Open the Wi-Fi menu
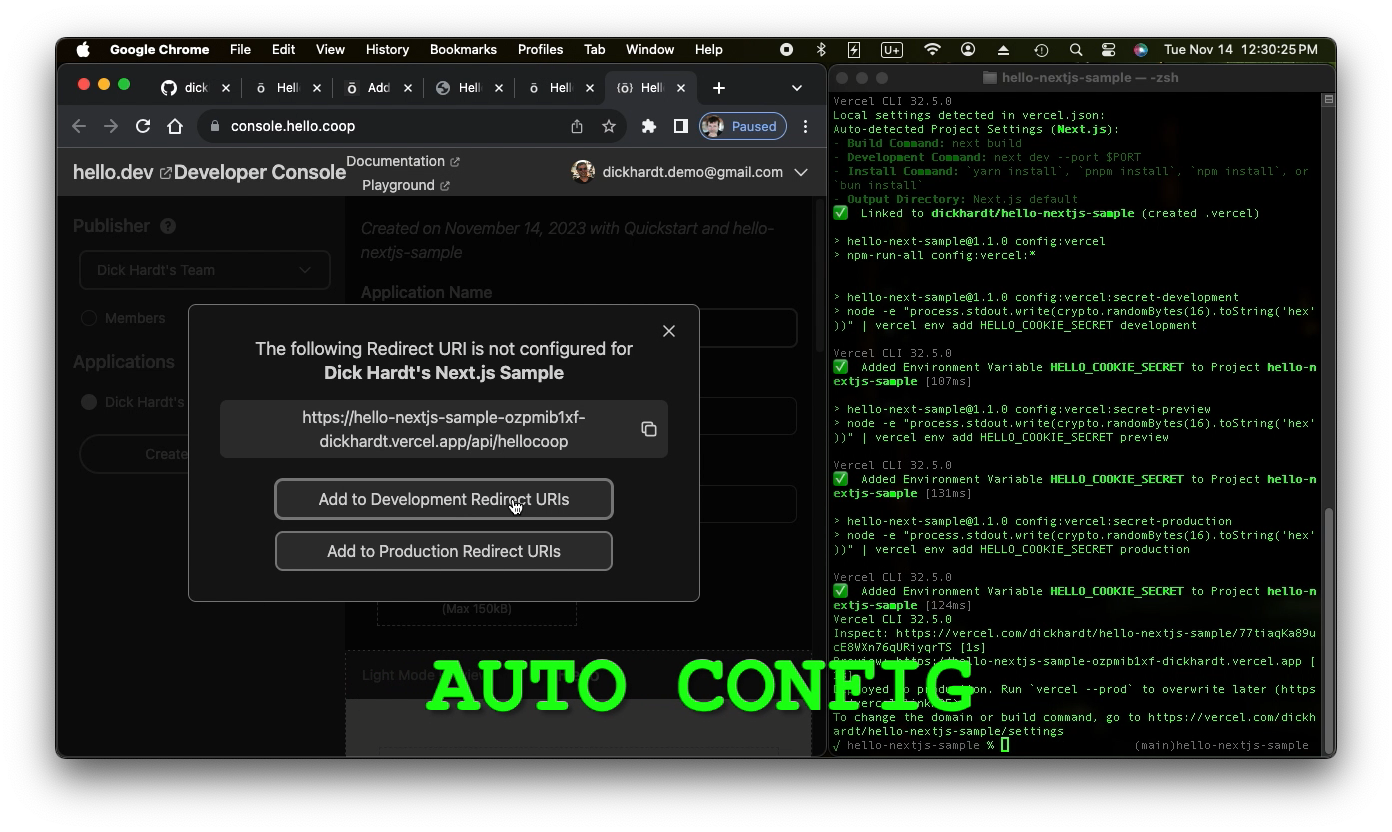 932,49
